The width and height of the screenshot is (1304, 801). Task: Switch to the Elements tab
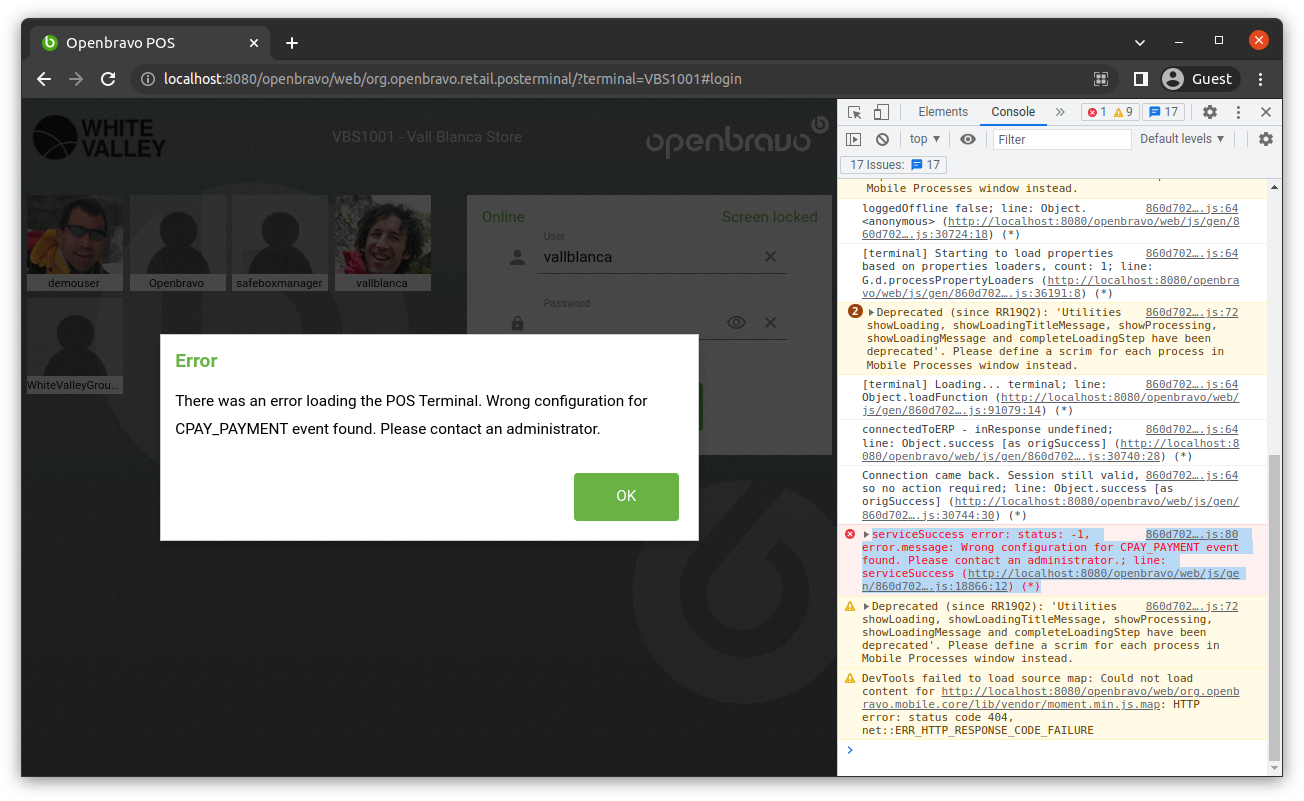(943, 112)
